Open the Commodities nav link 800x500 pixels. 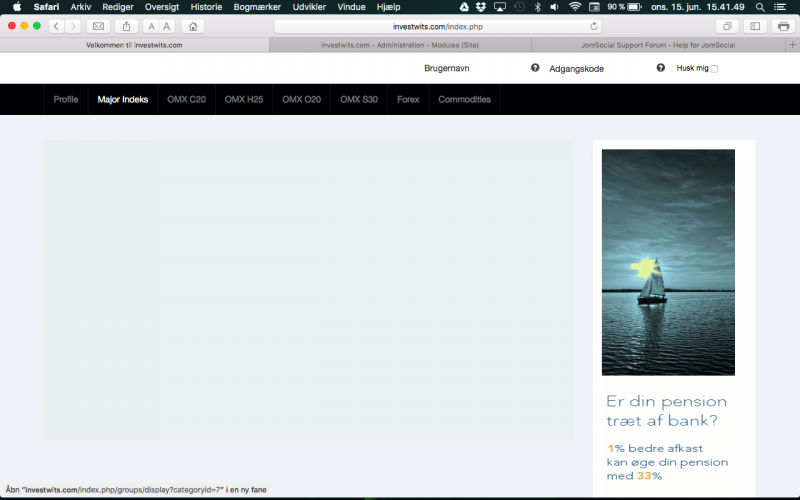pos(464,99)
